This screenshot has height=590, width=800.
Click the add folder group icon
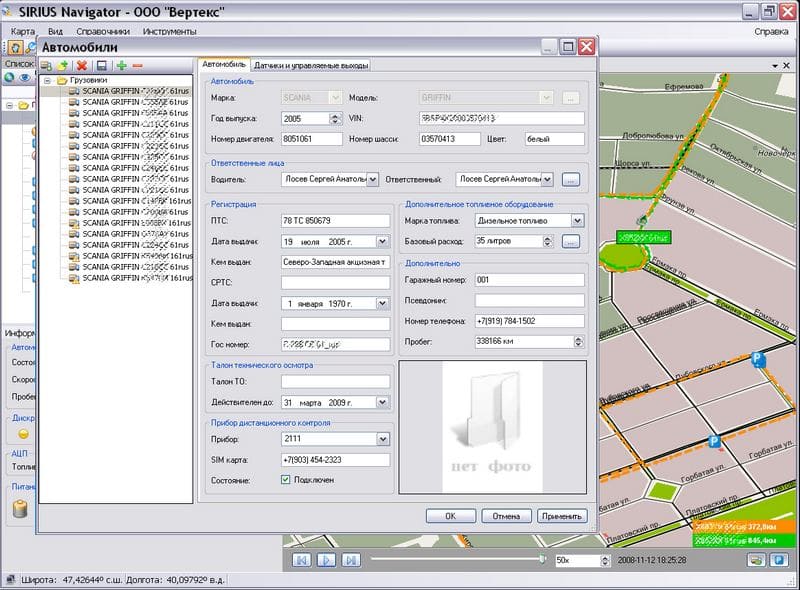[x=64, y=66]
